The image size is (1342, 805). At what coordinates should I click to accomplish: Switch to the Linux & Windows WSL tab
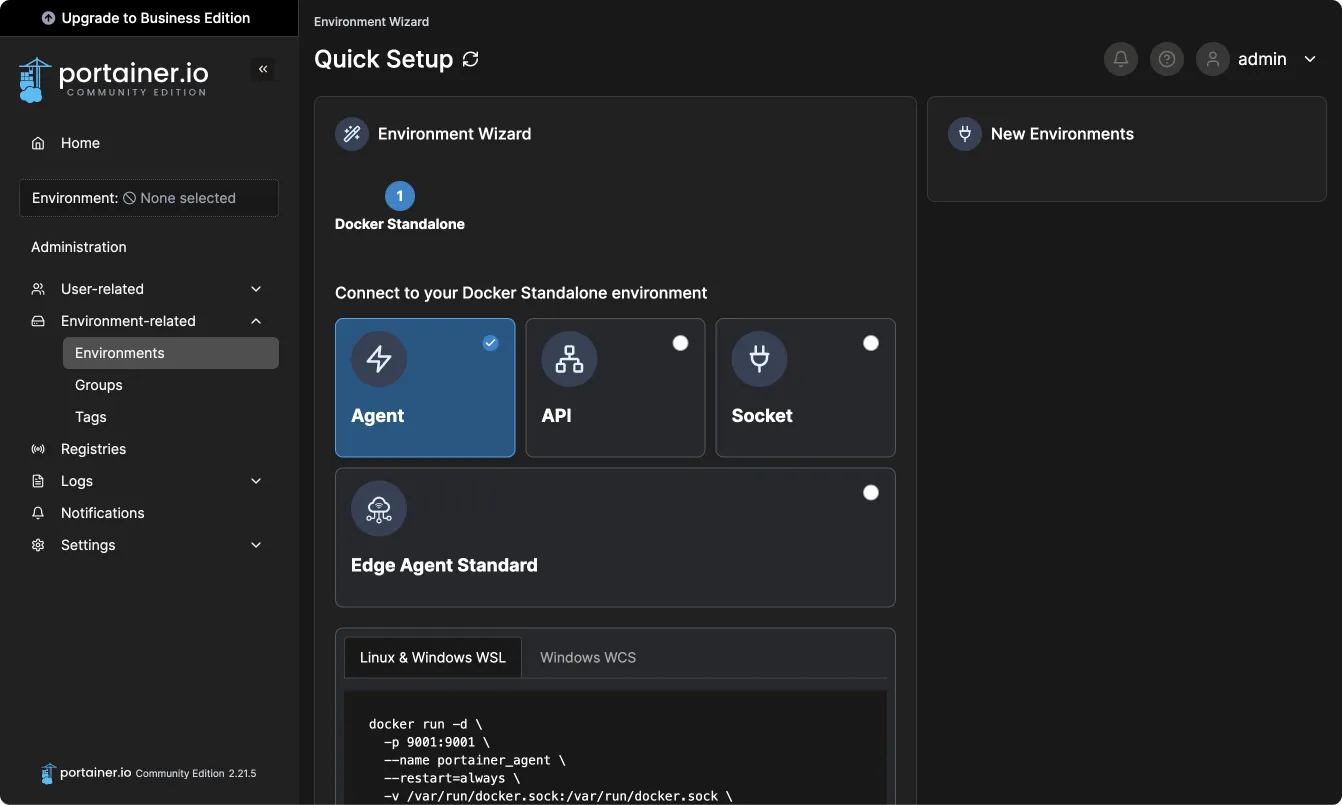[x=433, y=657]
